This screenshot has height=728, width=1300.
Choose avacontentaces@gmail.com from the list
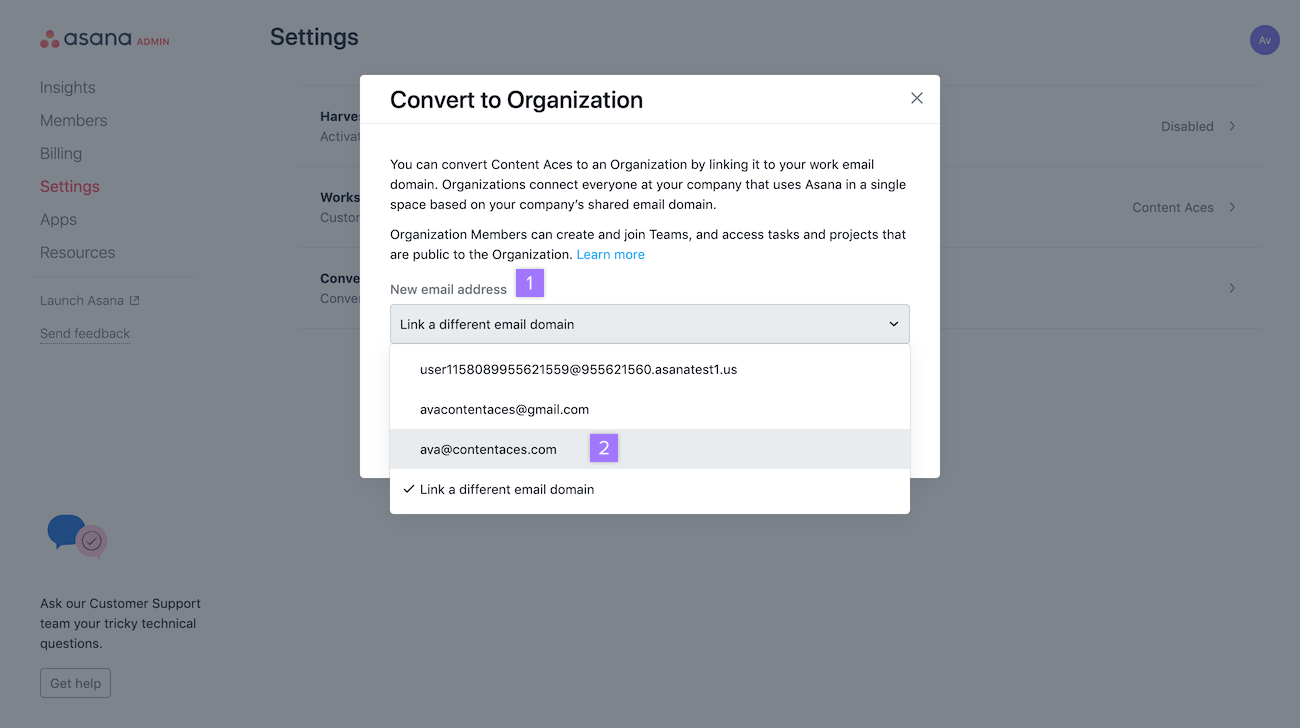pos(504,409)
